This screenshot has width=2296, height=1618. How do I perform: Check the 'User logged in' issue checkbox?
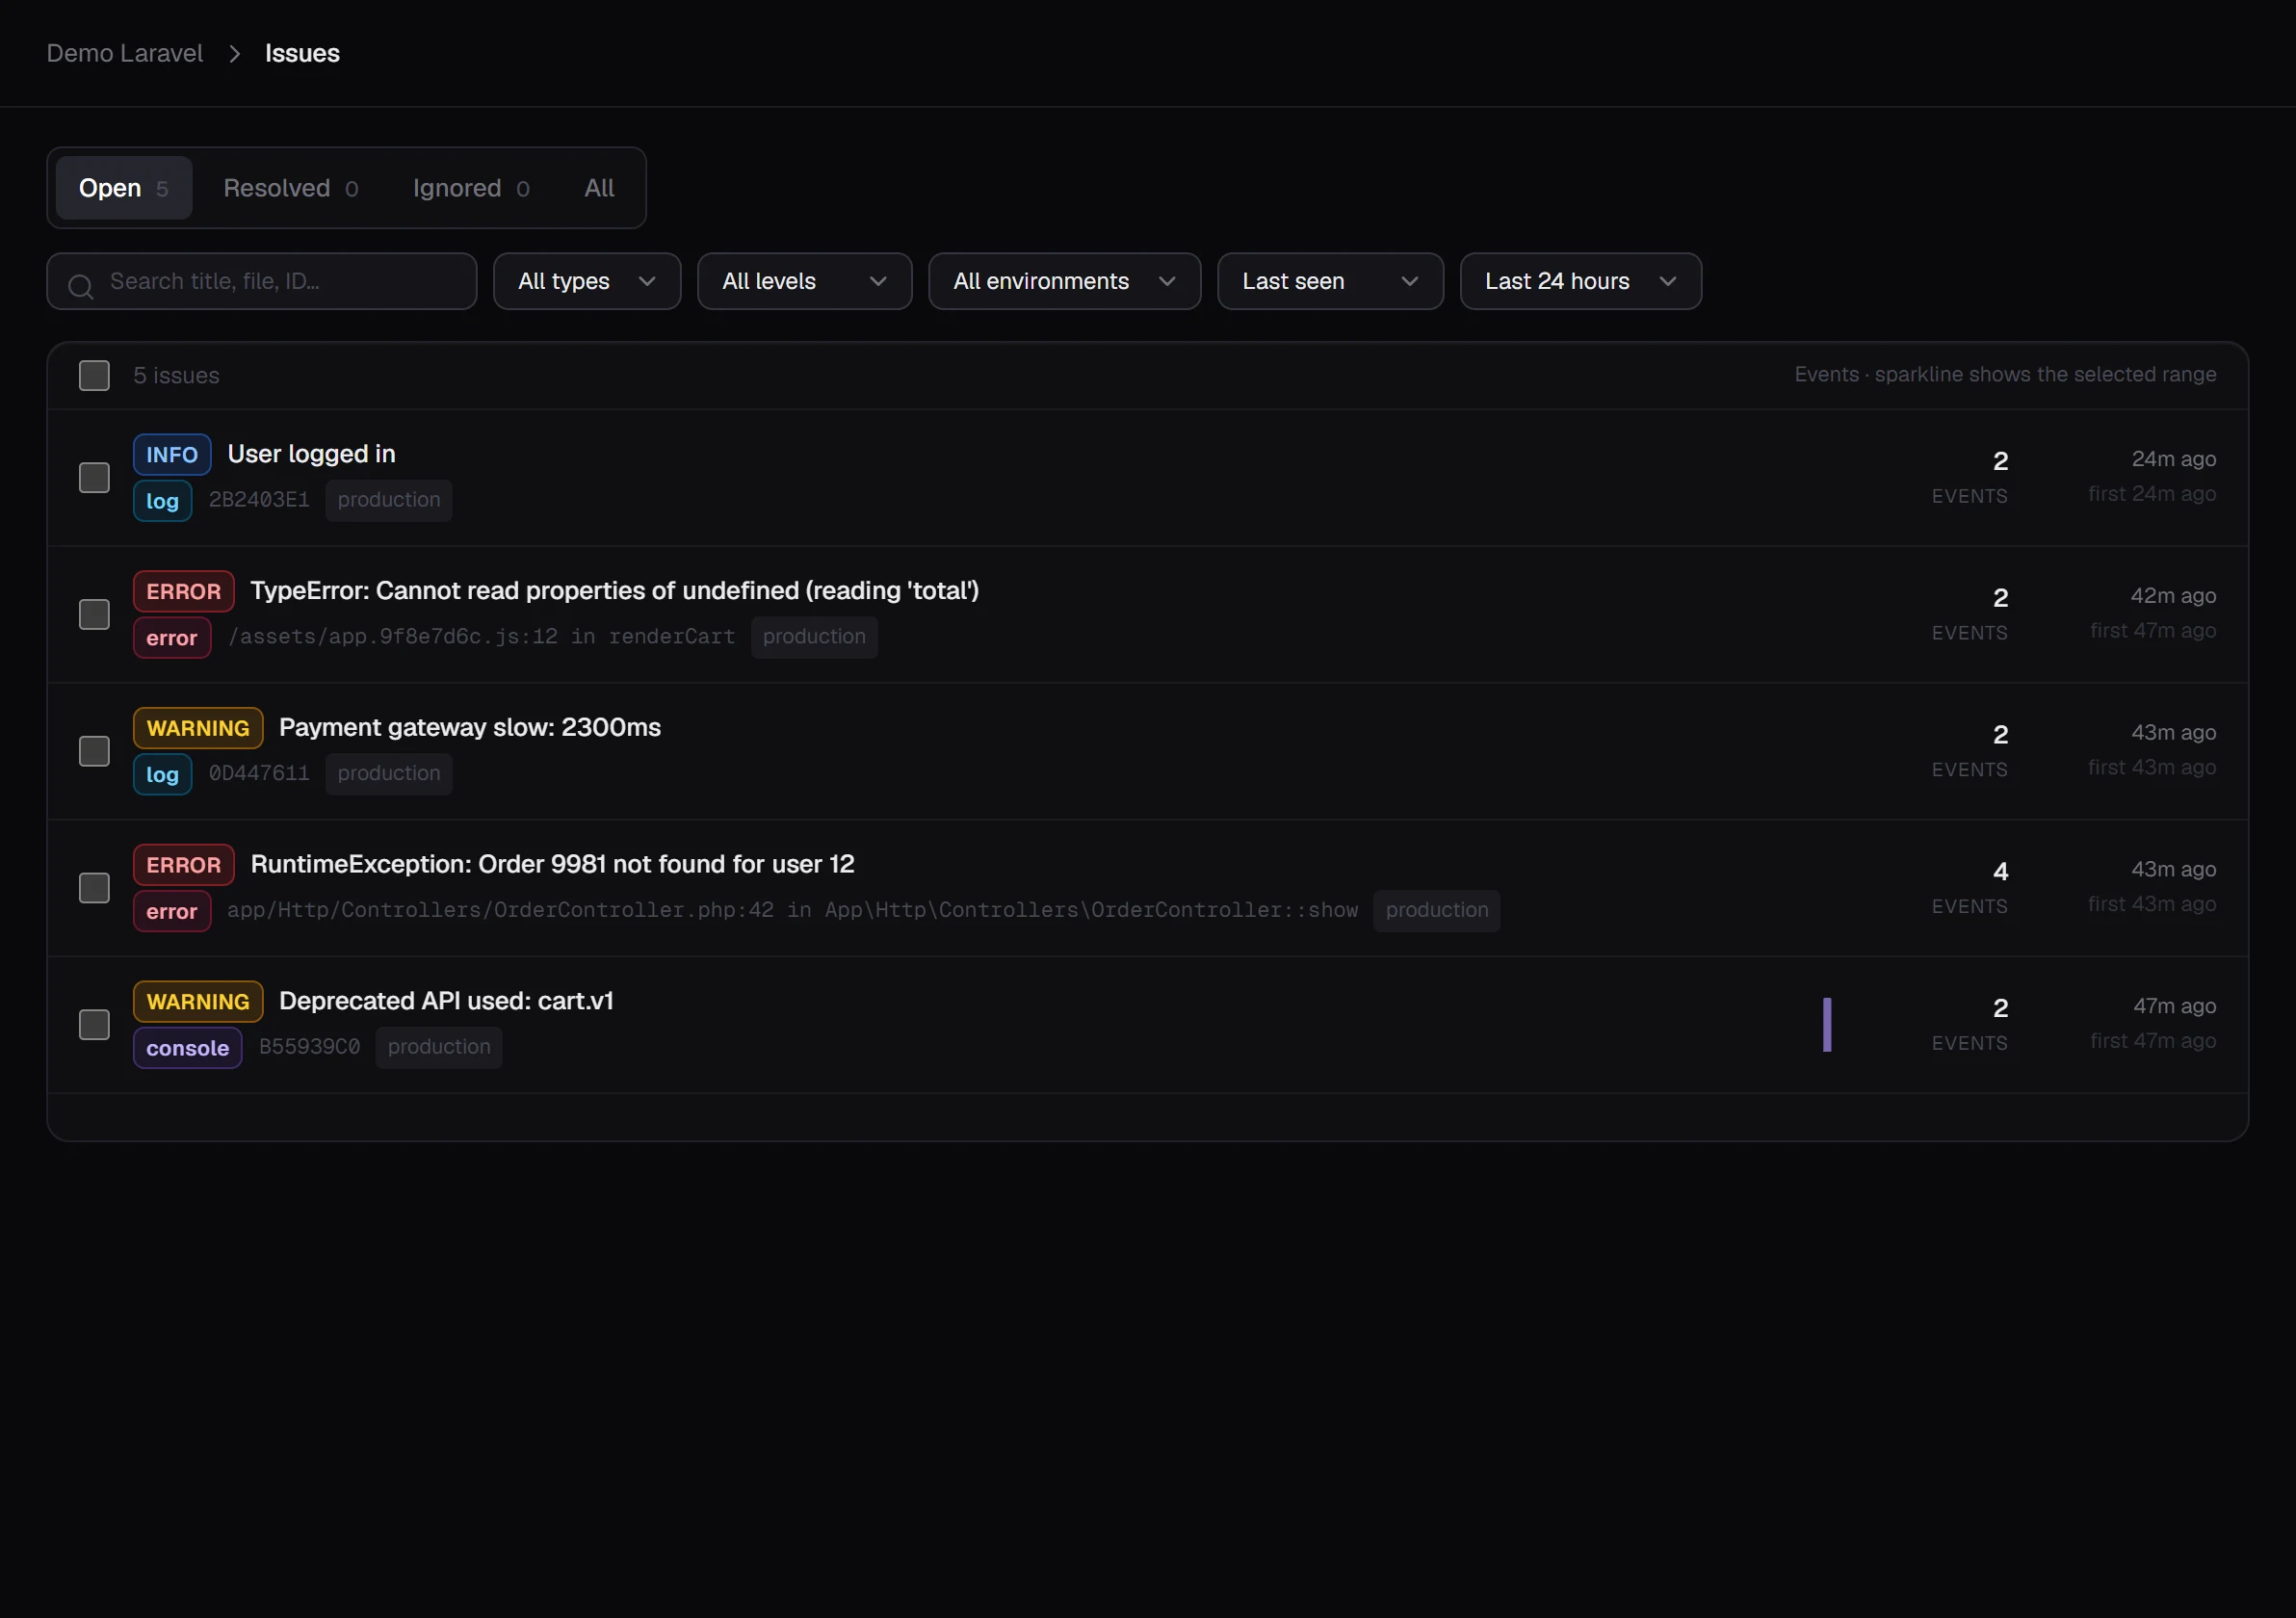click(94, 478)
